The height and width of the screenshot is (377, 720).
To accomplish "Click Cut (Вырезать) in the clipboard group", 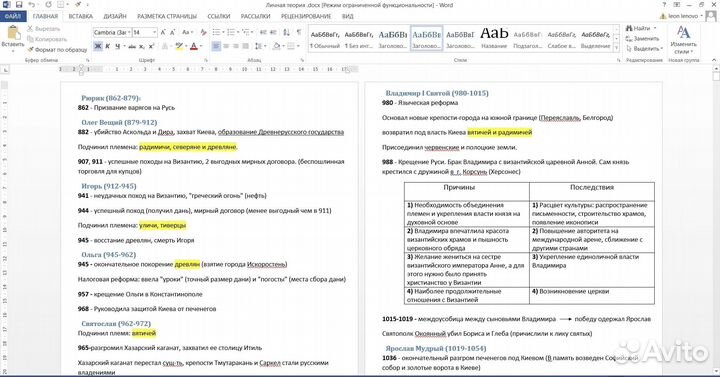I will point(44,28).
